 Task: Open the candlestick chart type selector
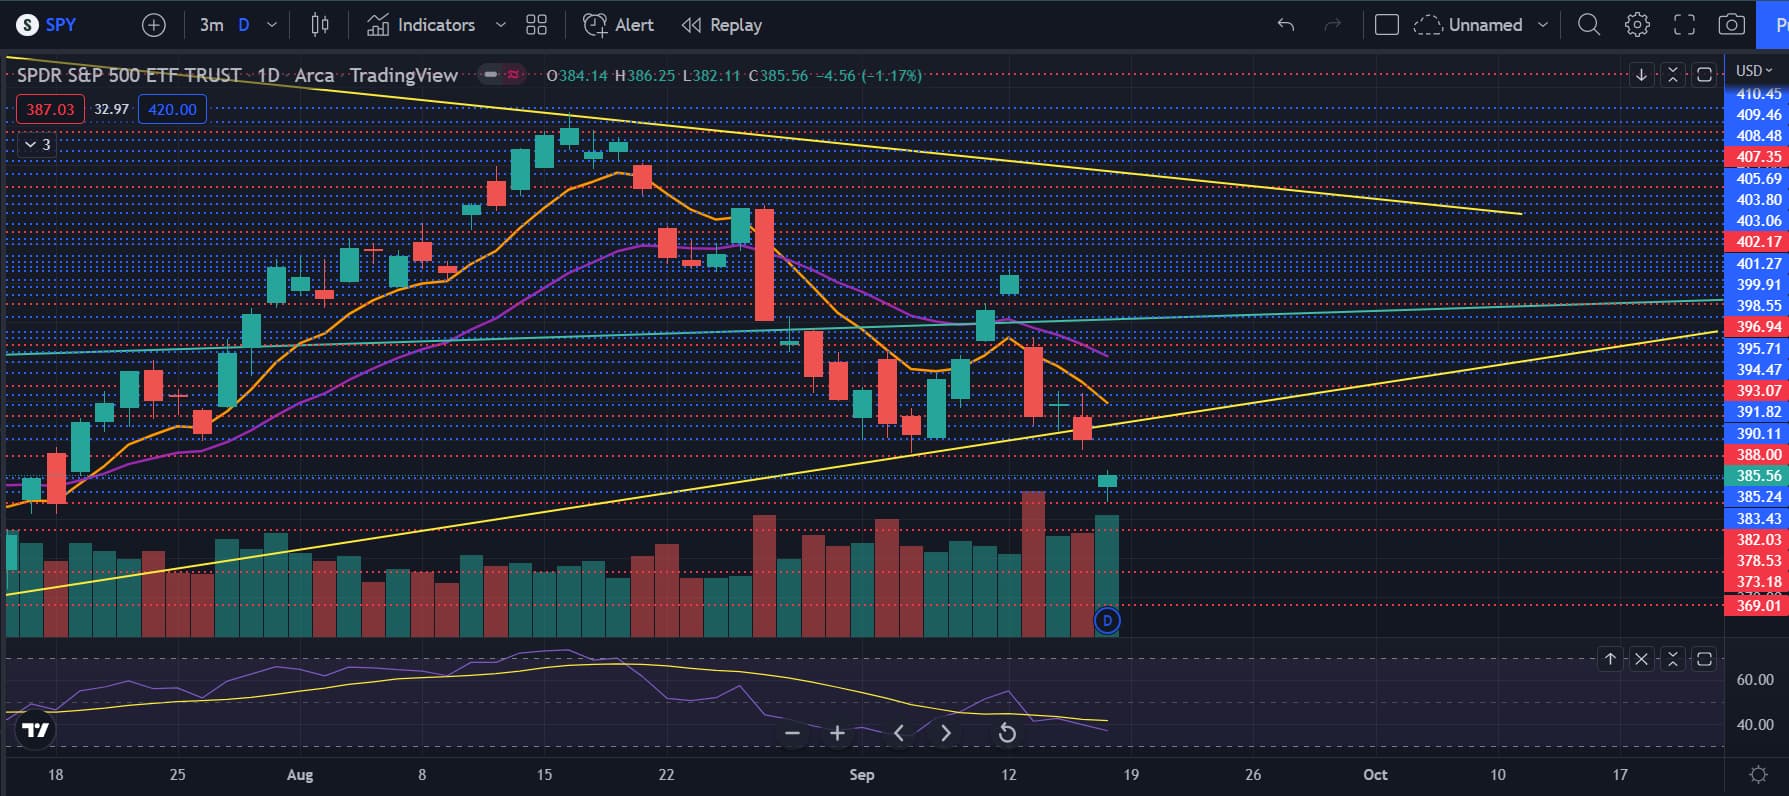pyautogui.click(x=320, y=25)
